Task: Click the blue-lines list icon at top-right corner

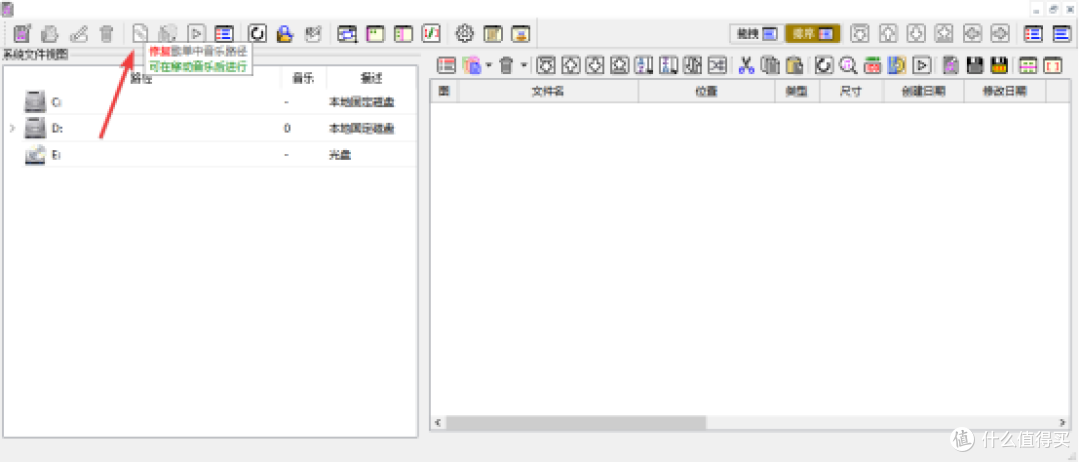Action: coord(1061,32)
